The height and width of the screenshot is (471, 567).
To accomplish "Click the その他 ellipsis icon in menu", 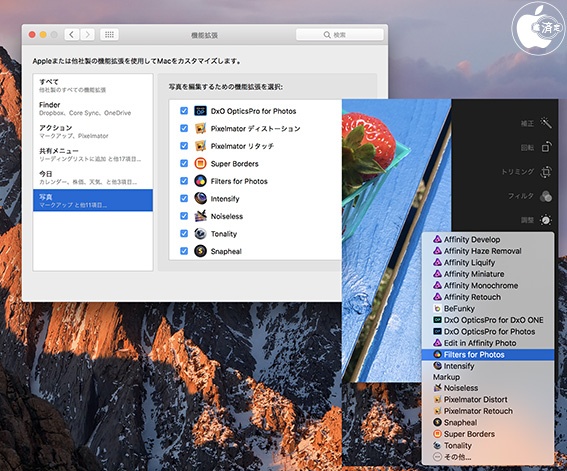I will pos(437,457).
